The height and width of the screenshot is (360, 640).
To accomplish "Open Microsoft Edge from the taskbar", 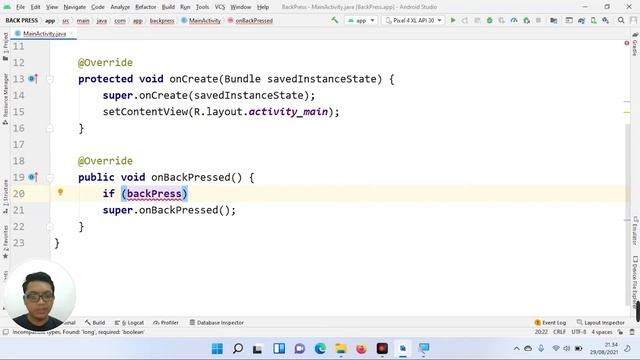I will 320,349.
